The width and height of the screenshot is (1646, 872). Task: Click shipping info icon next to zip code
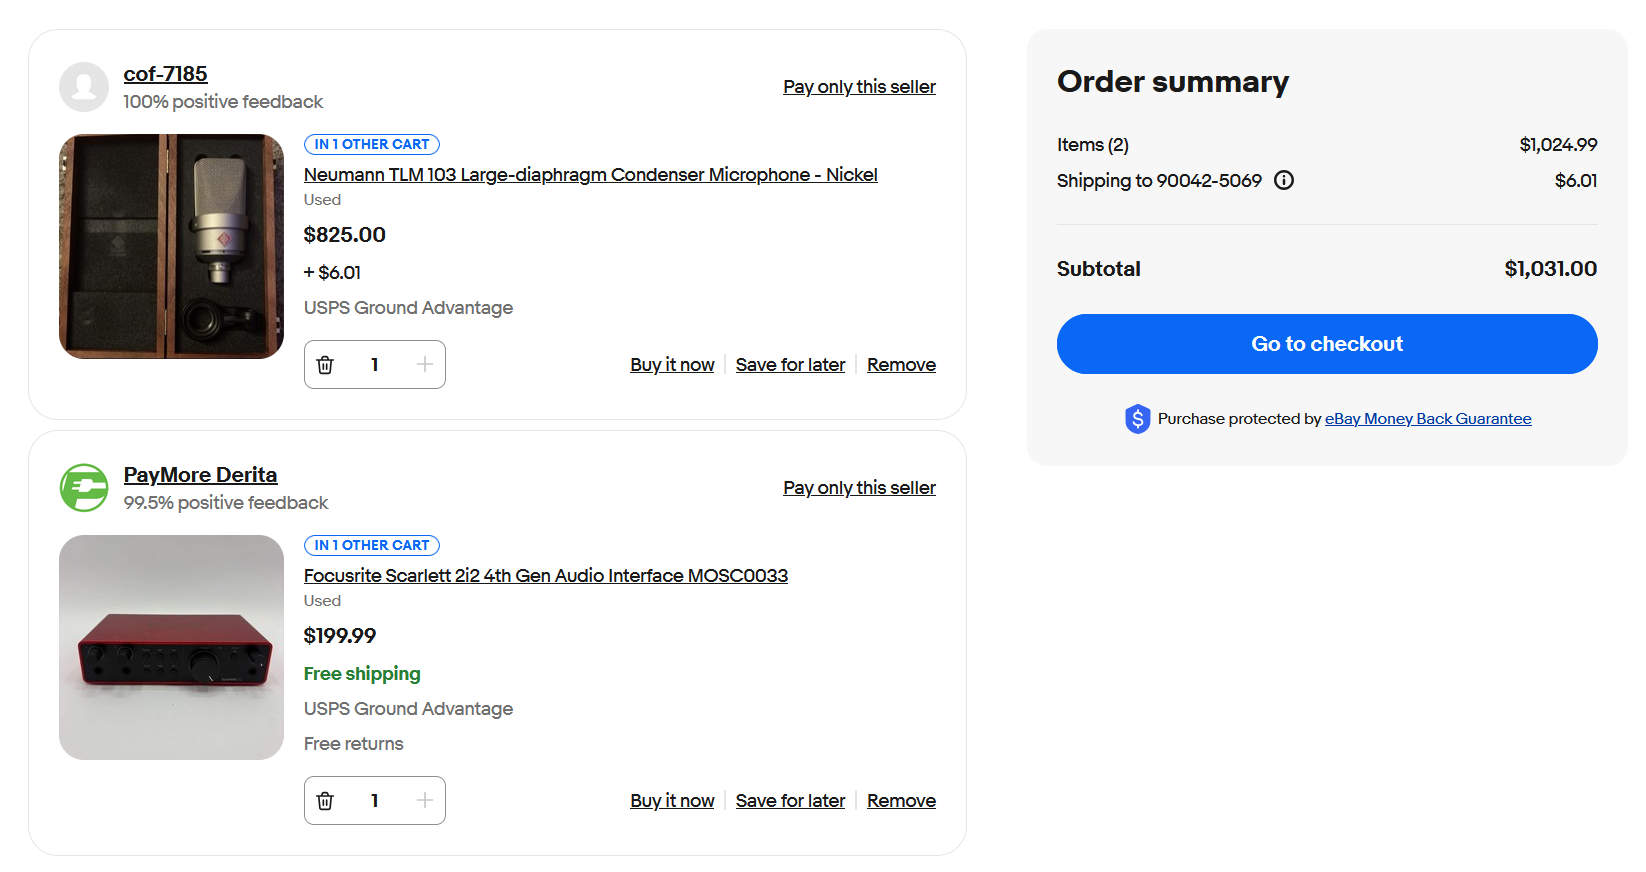(x=1284, y=181)
